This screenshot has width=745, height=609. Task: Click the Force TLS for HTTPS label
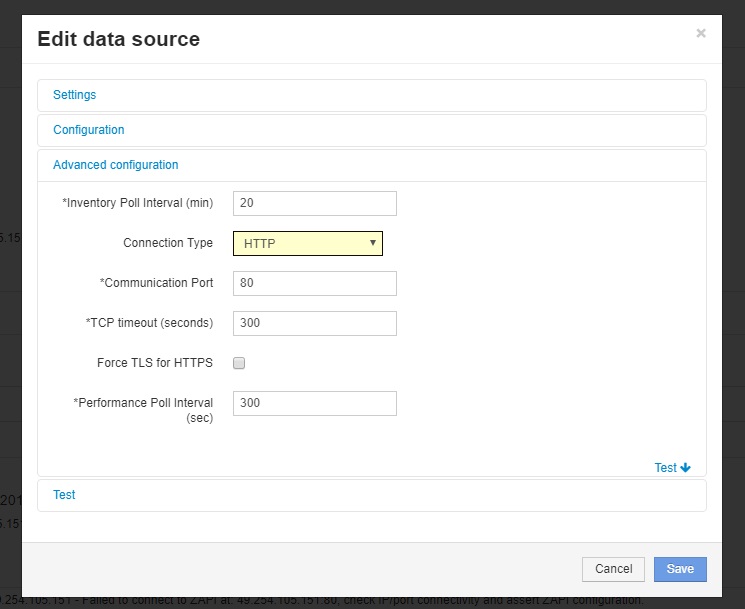coord(154,363)
